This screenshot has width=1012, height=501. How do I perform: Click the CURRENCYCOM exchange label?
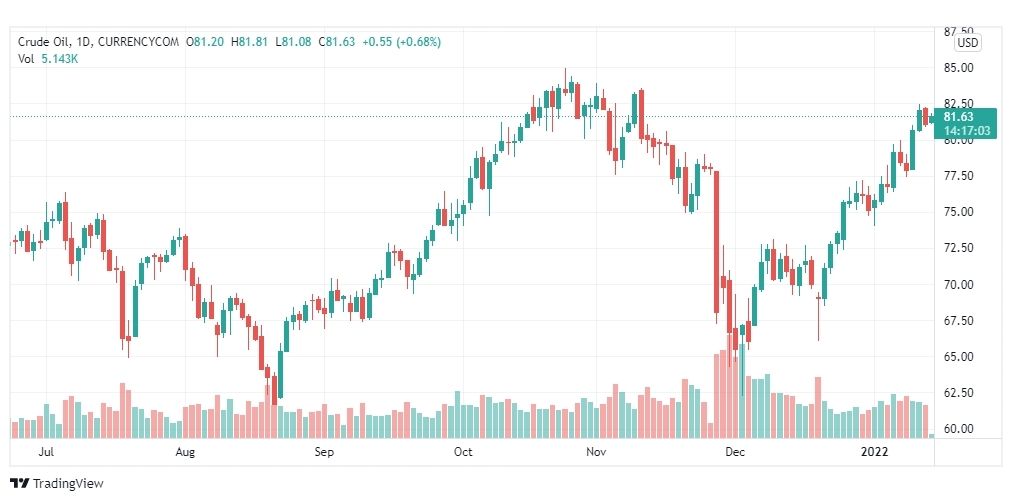coord(138,42)
